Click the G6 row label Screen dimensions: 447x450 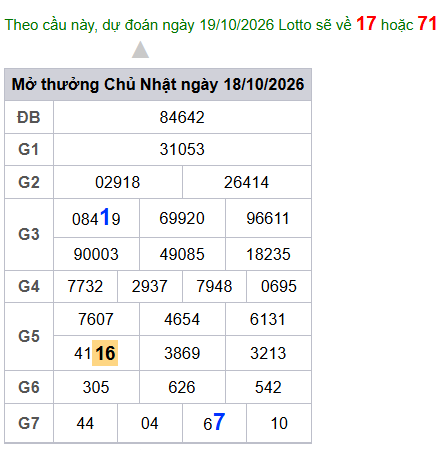coord(29,387)
